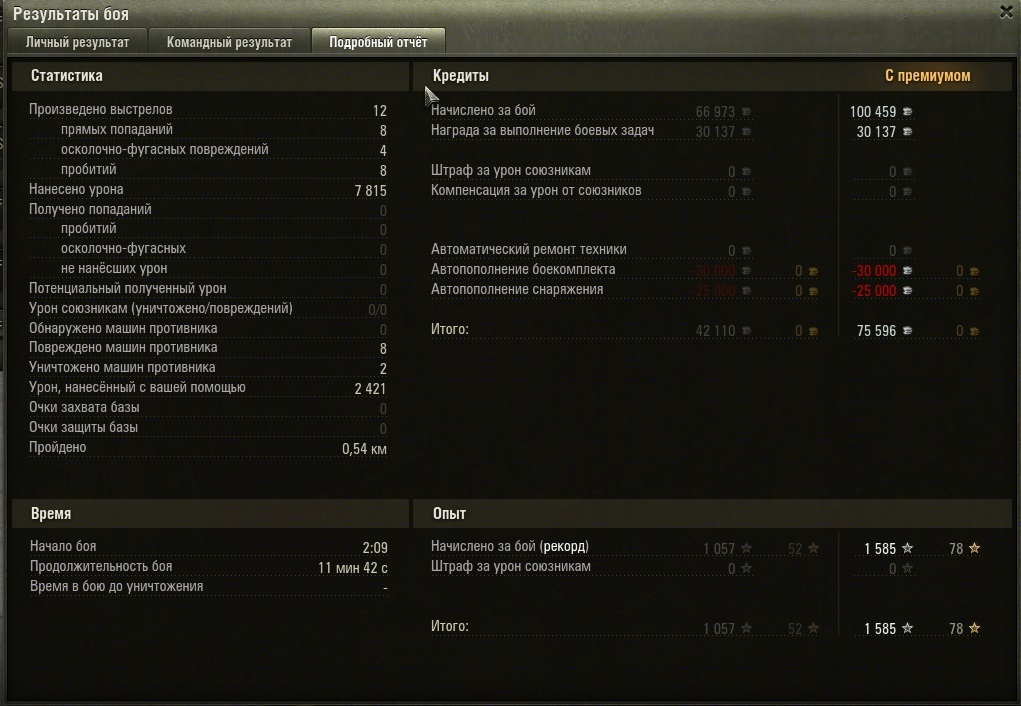Click Время в бою до уничтожения label
Screen dimensions: 1021x706
tap(117, 586)
